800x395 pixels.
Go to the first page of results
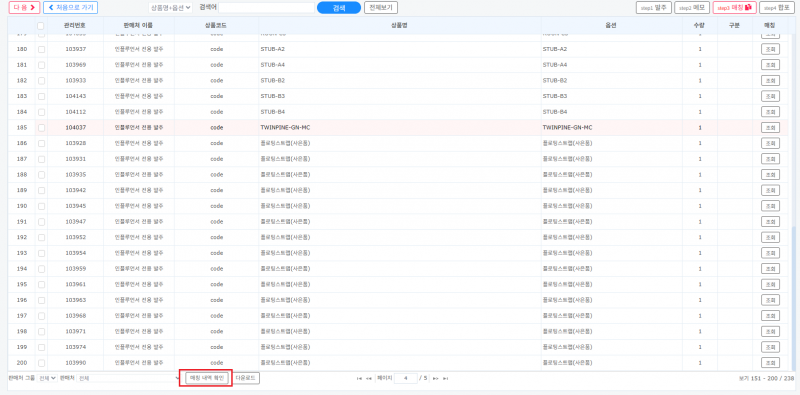tap(359, 379)
